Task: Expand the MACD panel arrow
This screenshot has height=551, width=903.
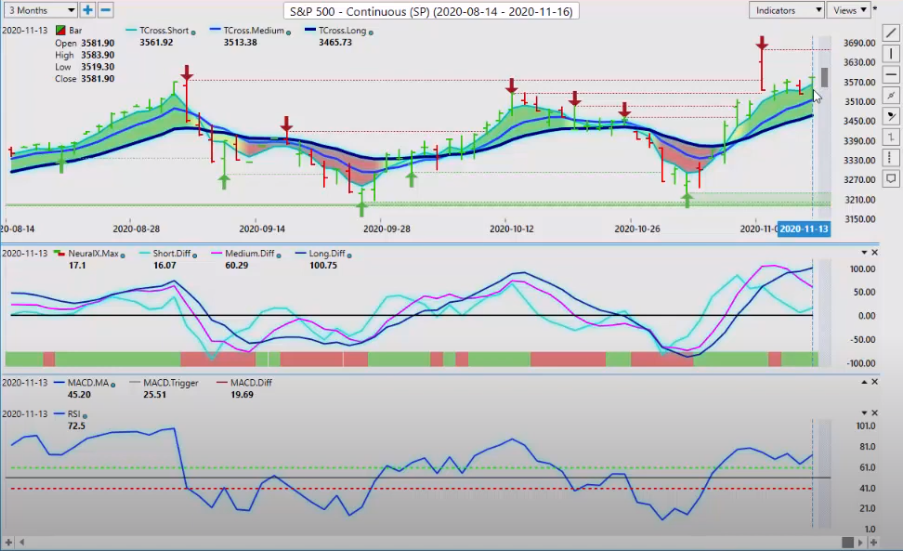Action: tap(864, 382)
